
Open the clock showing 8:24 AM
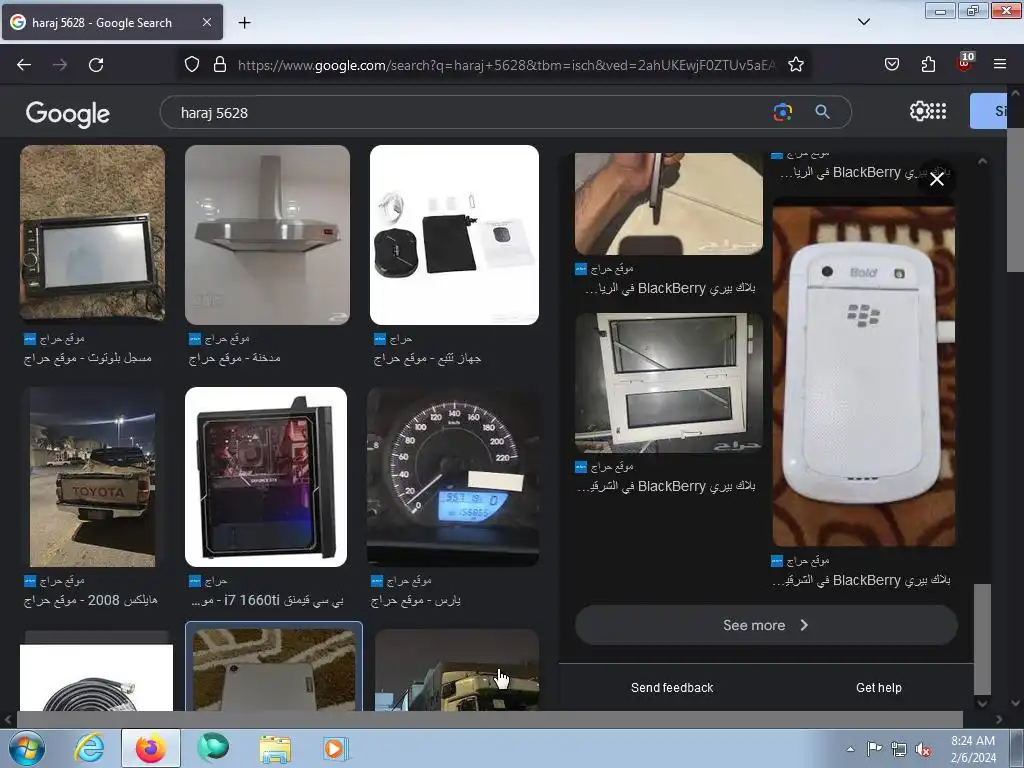pos(973,748)
